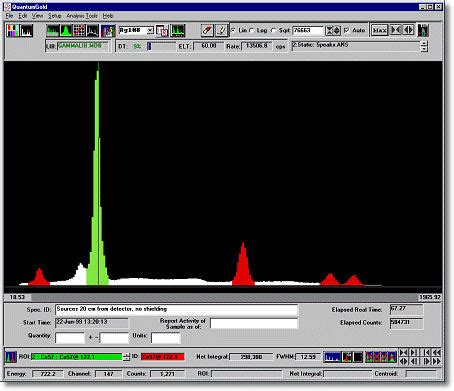
Task: Click the green filled spectrum toolbar icon
Action: (53, 31)
